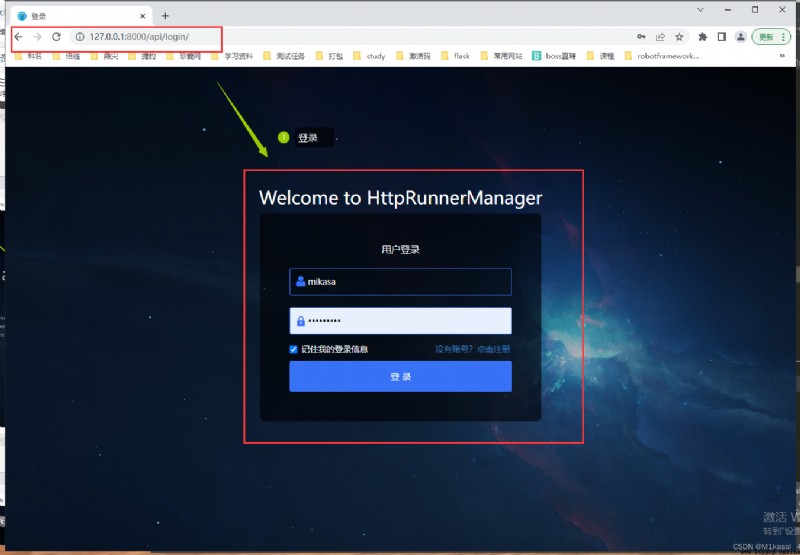
Task: Open saved passwords key icon
Action: point(641,37)
